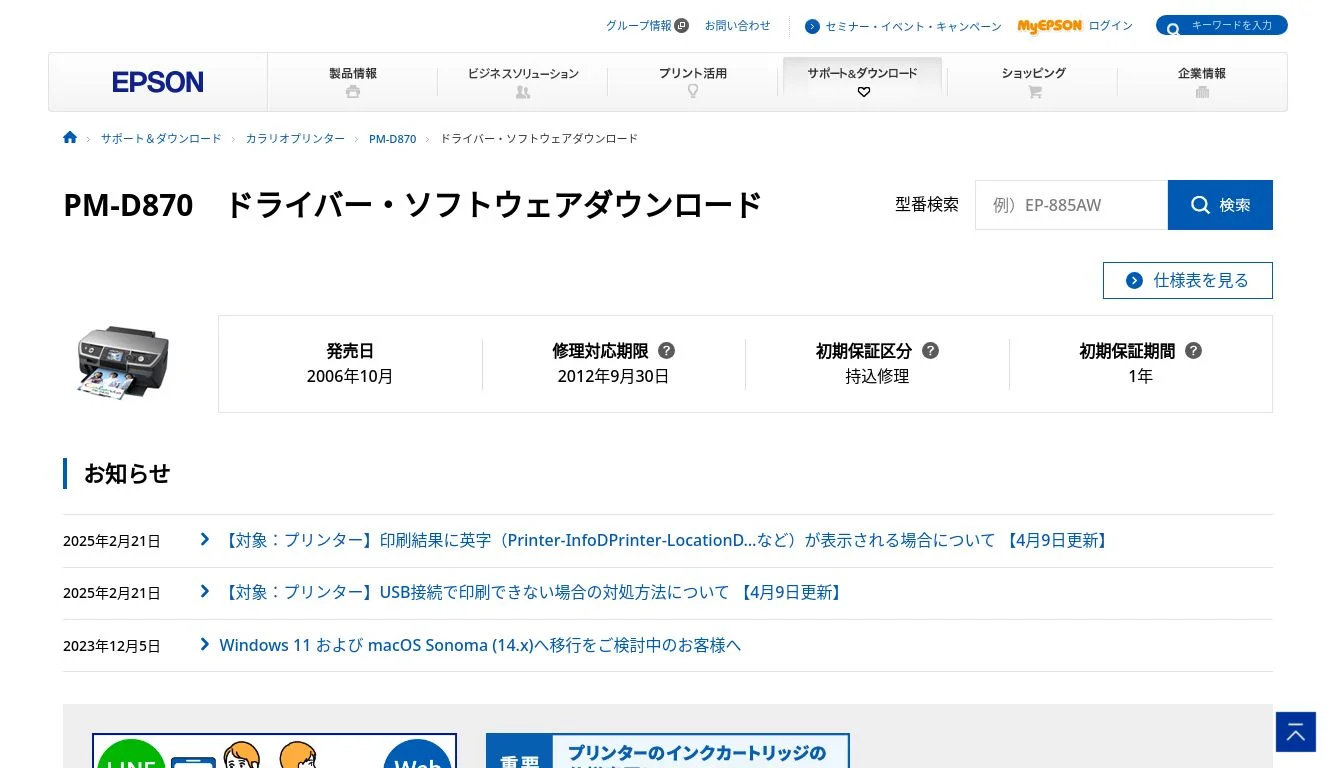The height and width of the screenshot is (768, 1336).
Task: Open セミナー・イベント・キャンペーン link
Action: (903, 27)
